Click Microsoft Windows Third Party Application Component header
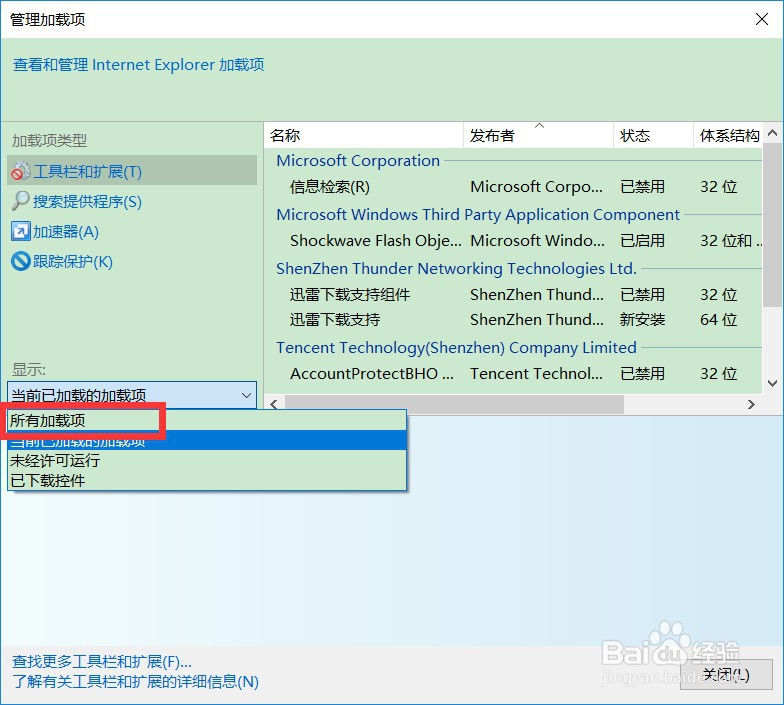Viewport: 784px width, 705px height. click(x=478, y=214)
